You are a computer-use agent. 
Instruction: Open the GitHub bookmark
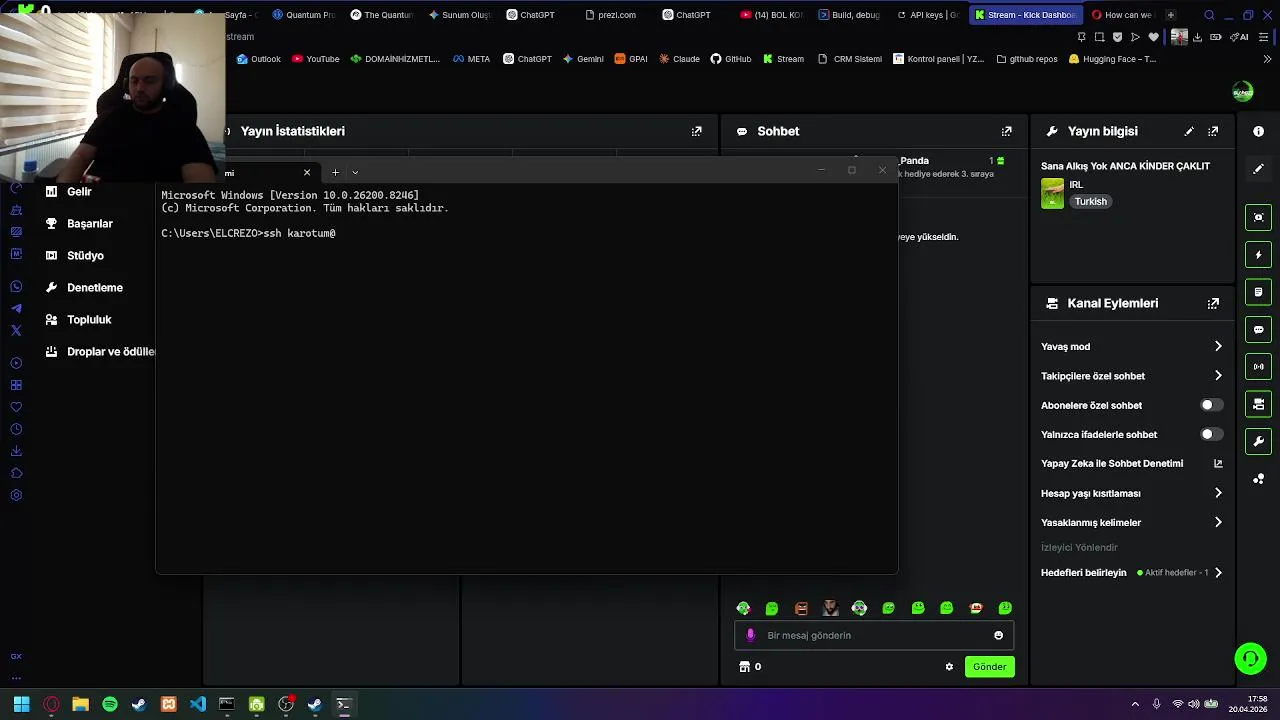coord(731,59)
